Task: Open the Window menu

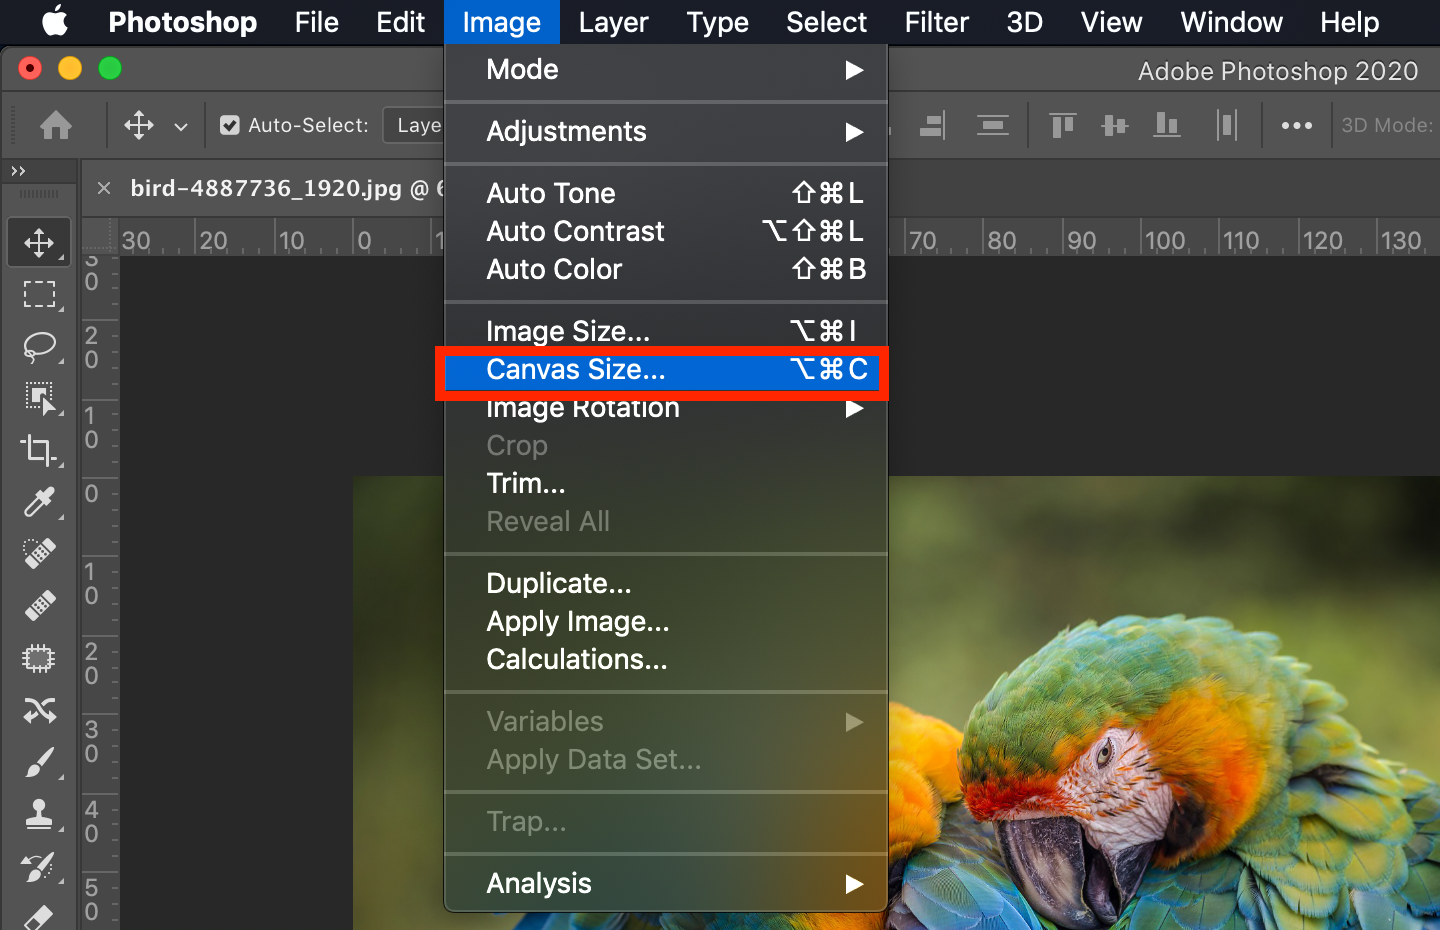Action: (x=1231, y=21)
